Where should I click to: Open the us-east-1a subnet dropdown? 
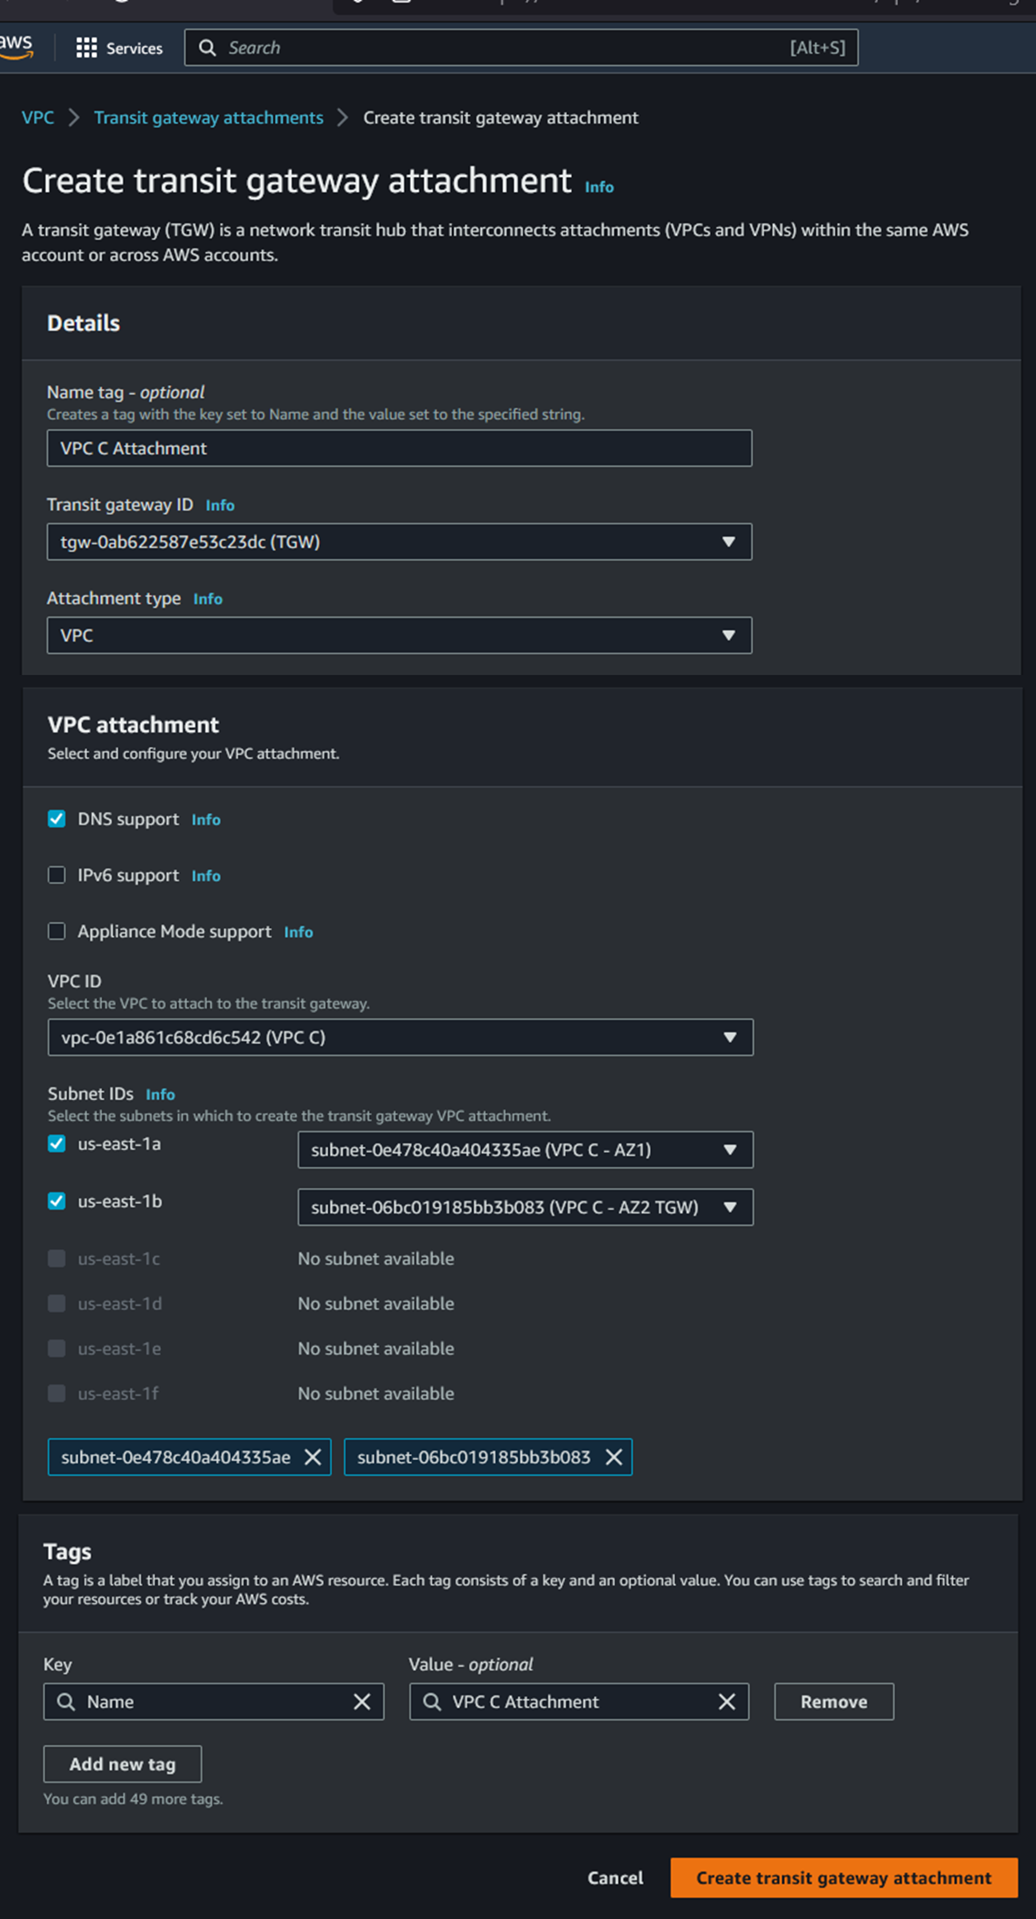[525, 1150]
